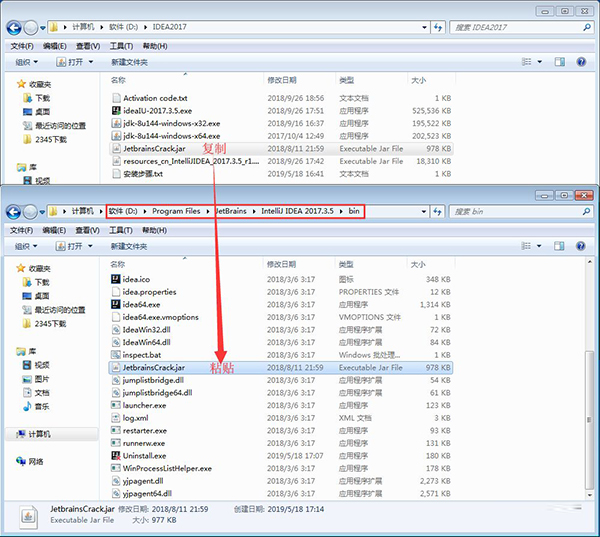Select idea64.exe application file icon
The image size is (600, 537).
pos(116,304)
